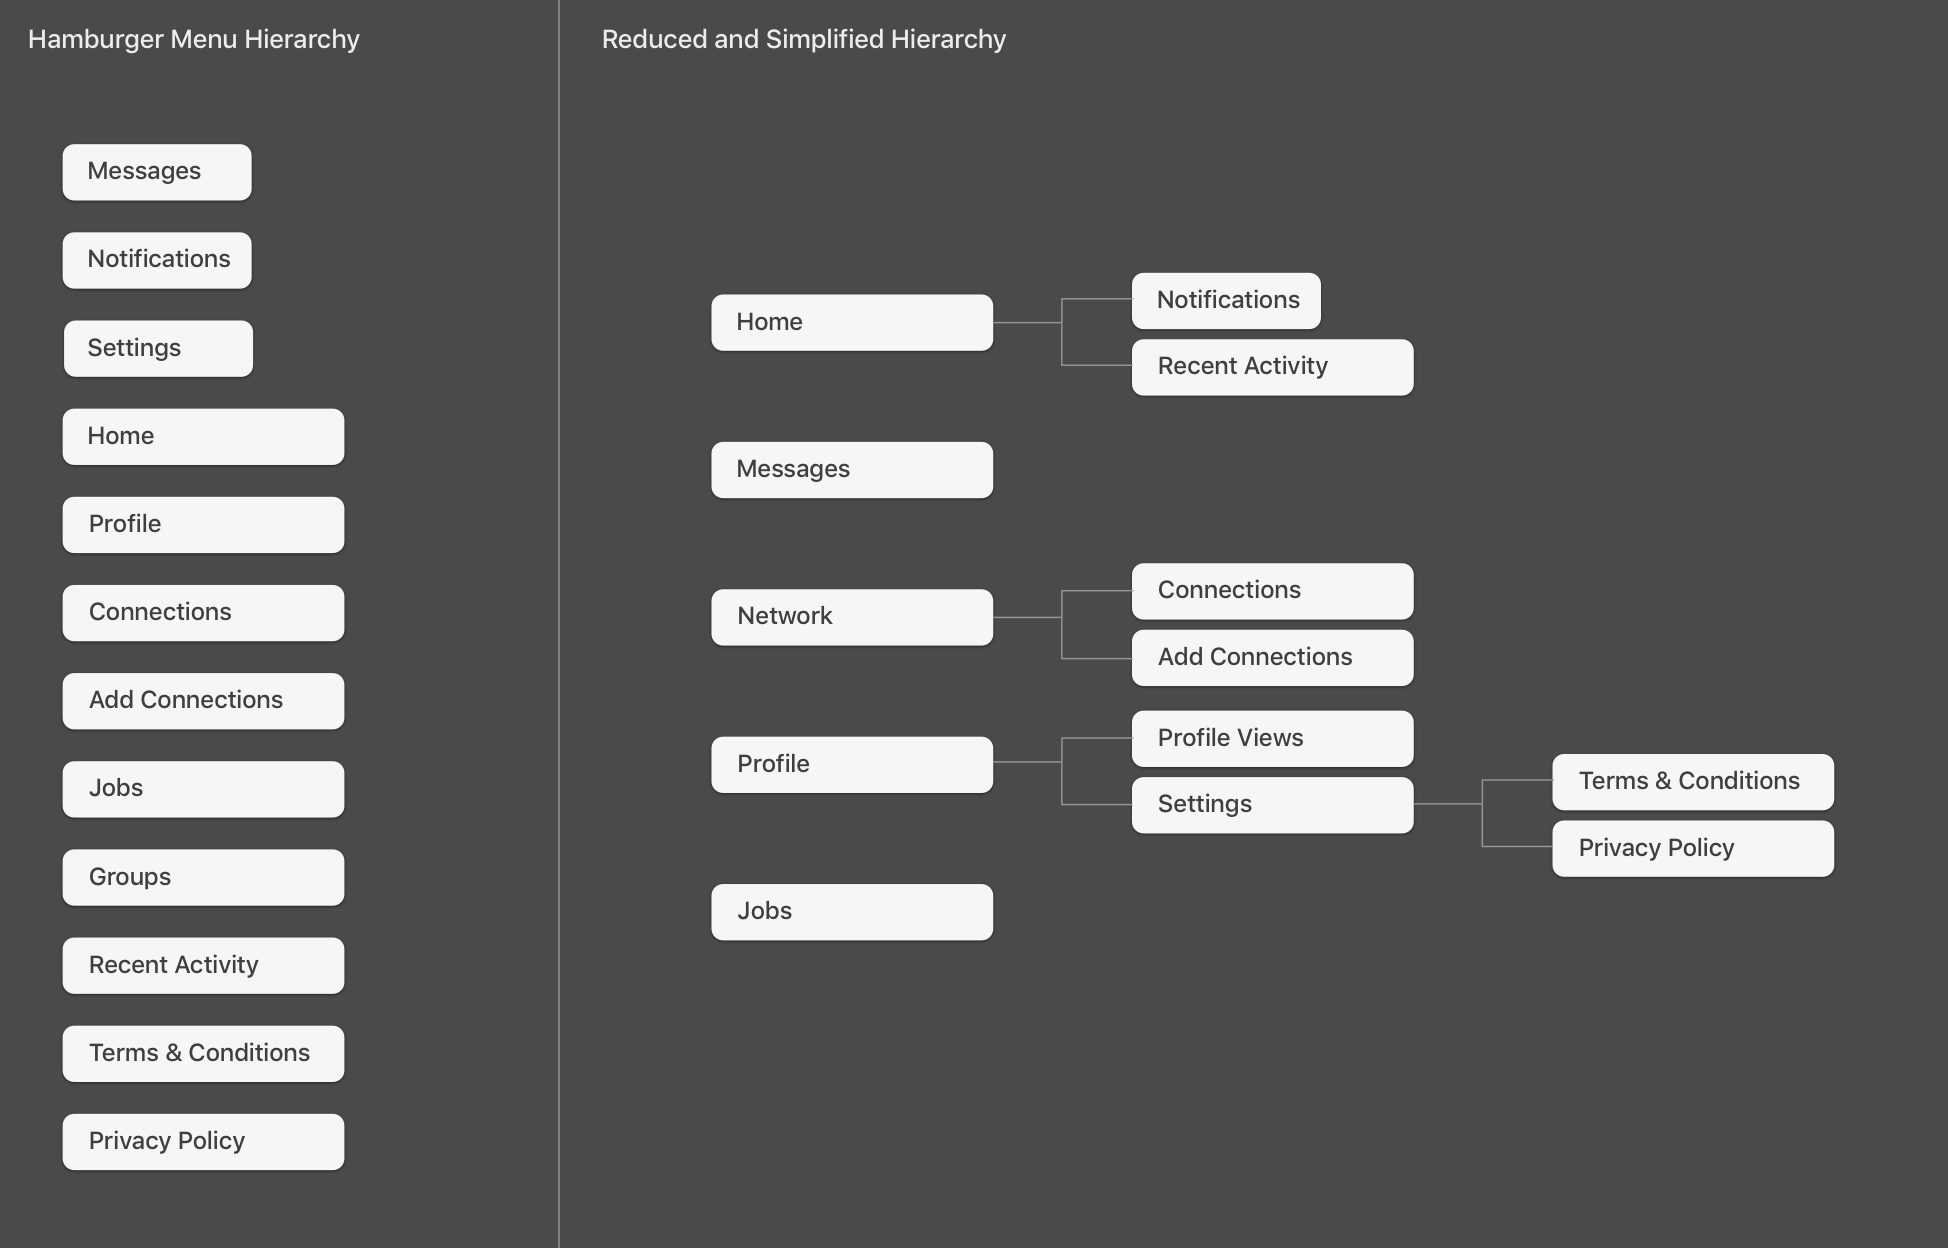
Task: Click the Jobs node in simplified hierarchy
Action: point(852,910)
